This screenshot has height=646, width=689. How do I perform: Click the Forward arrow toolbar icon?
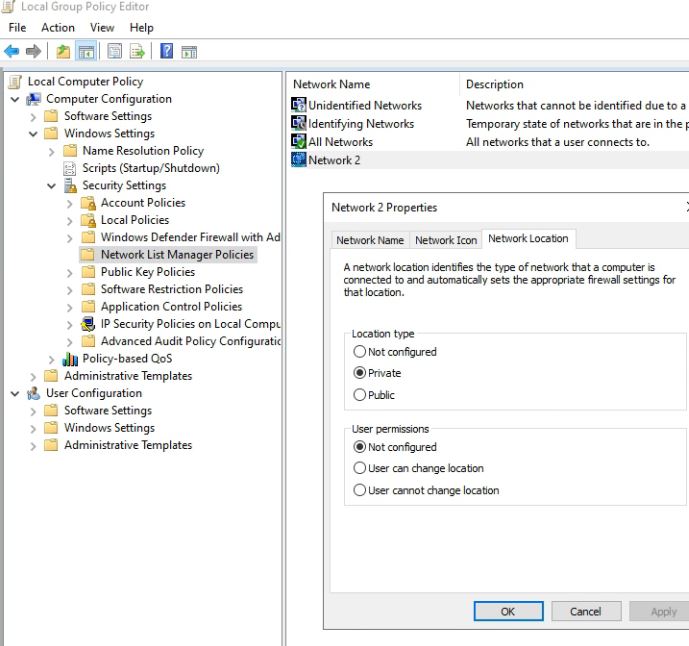tap(33, 51)
